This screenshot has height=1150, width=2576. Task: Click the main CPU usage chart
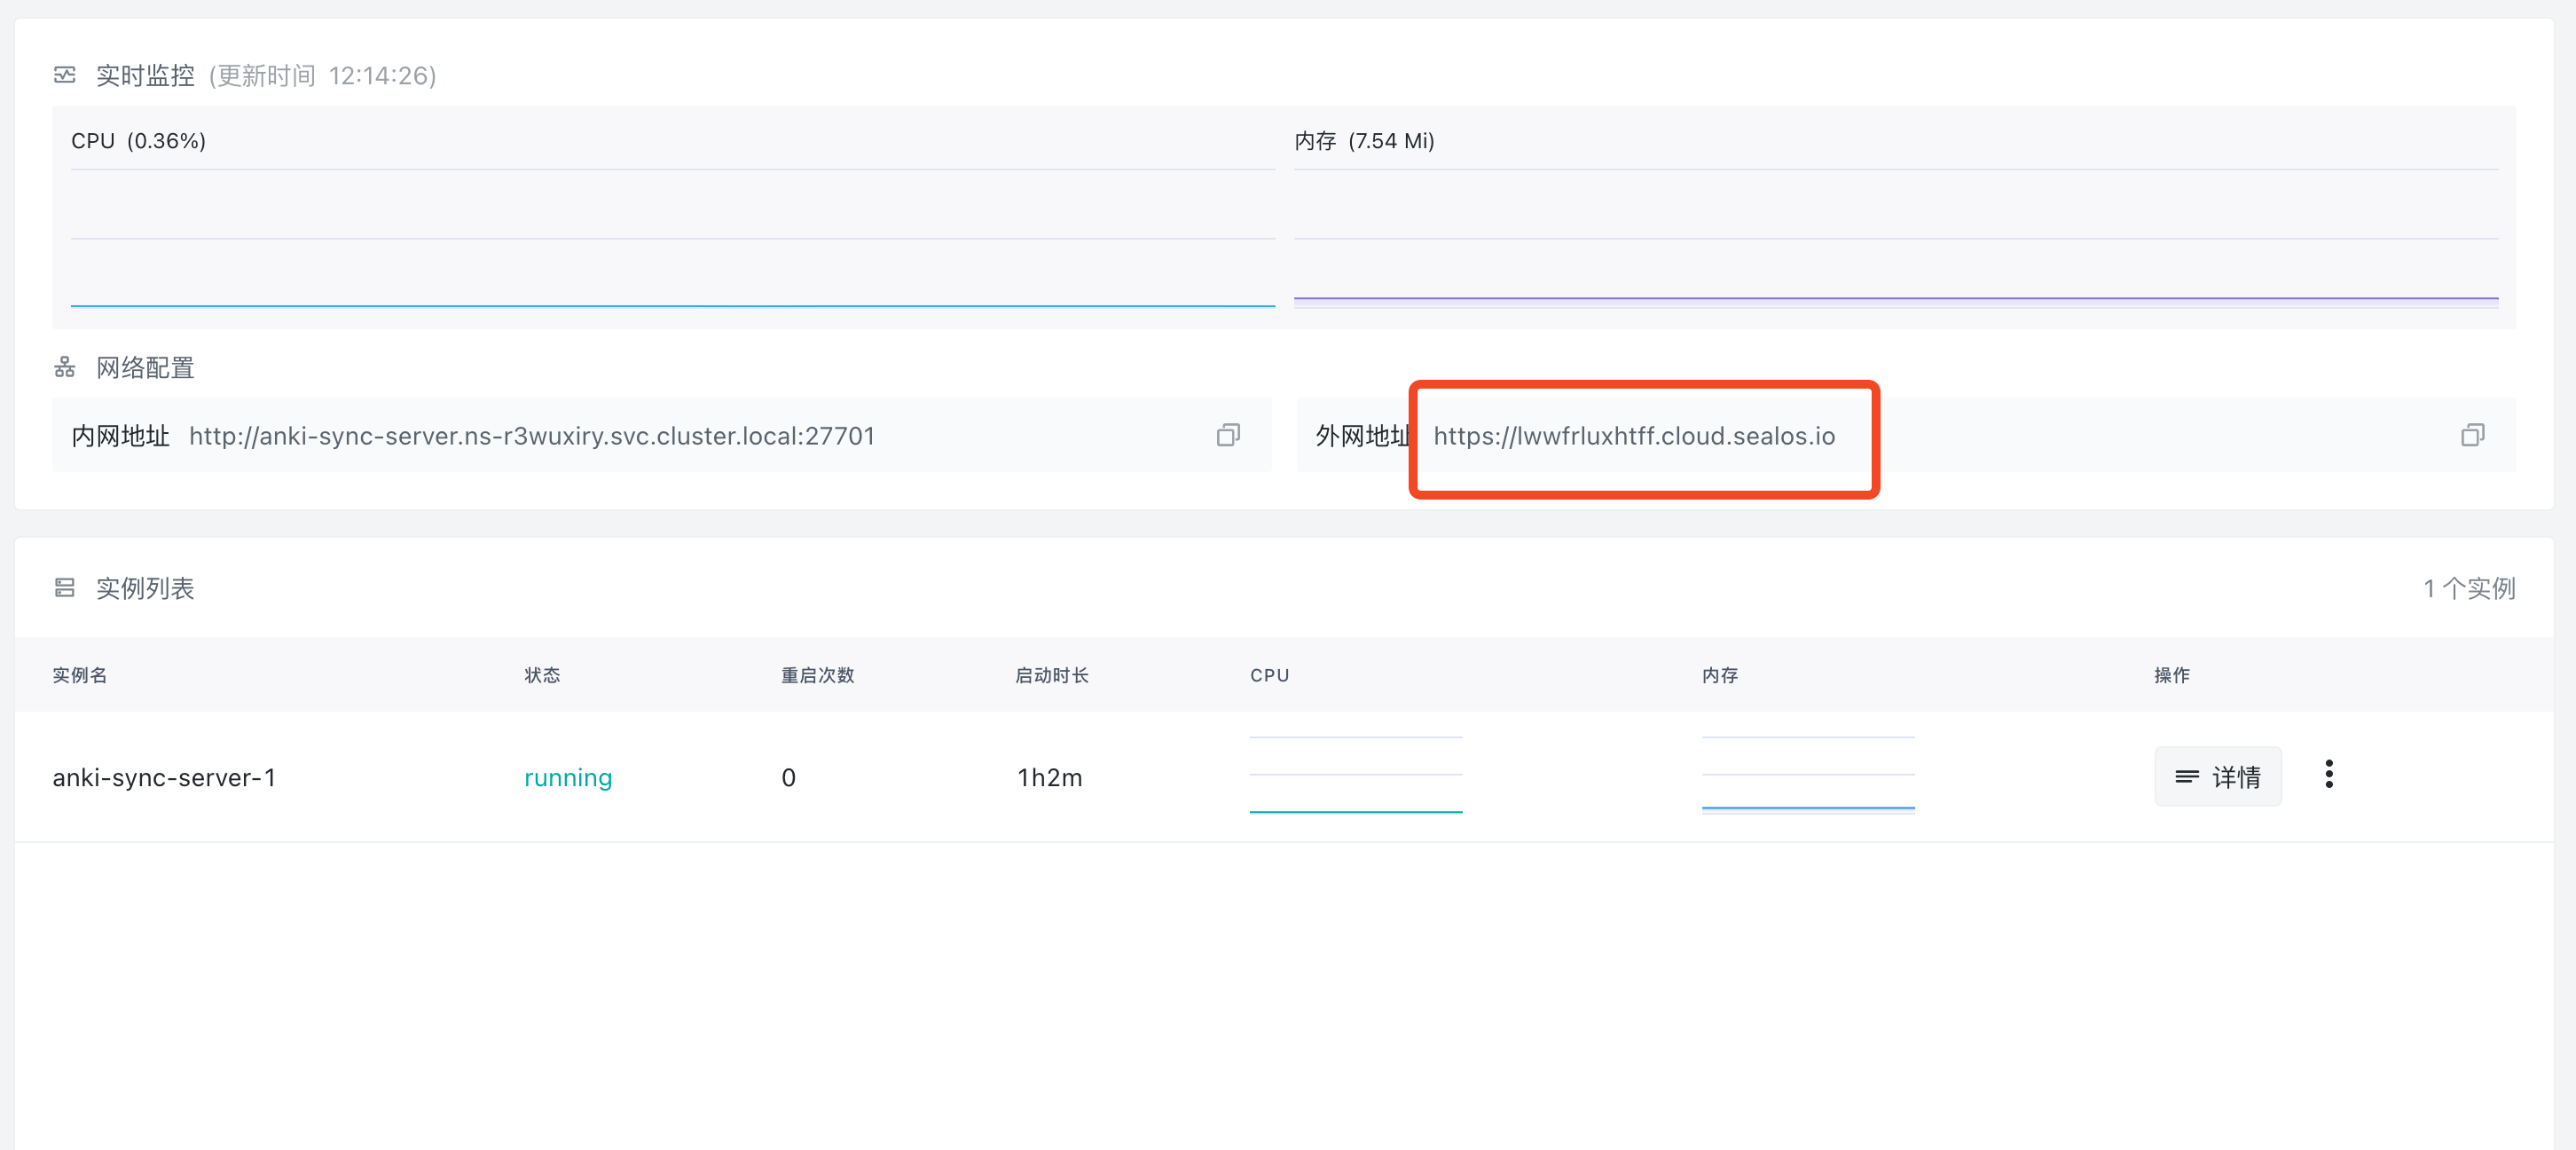pyautogui.click(x=672, y=240)
